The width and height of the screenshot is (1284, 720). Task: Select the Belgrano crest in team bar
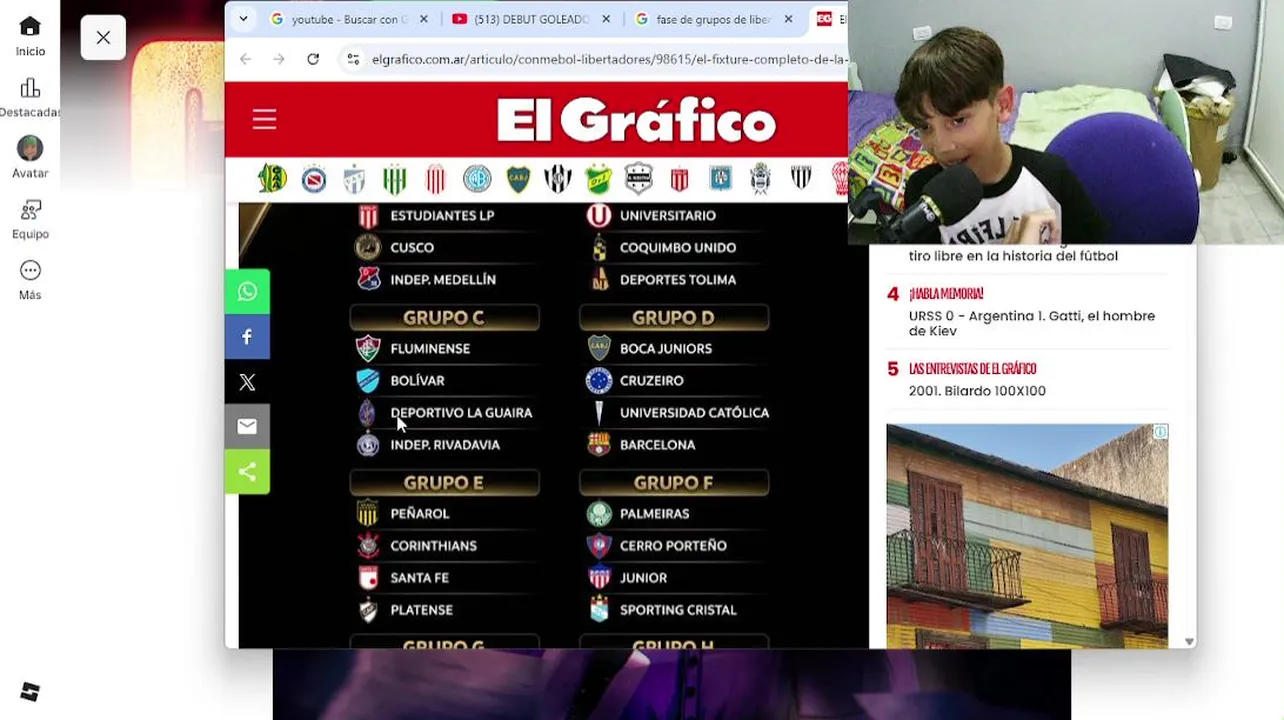tap(477, 179)
